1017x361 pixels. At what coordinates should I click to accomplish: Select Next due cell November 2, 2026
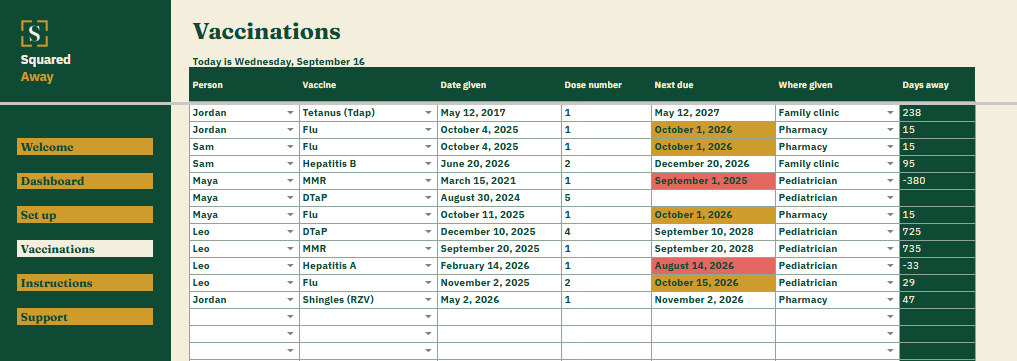pyautogui.click(x=713, y=299)
